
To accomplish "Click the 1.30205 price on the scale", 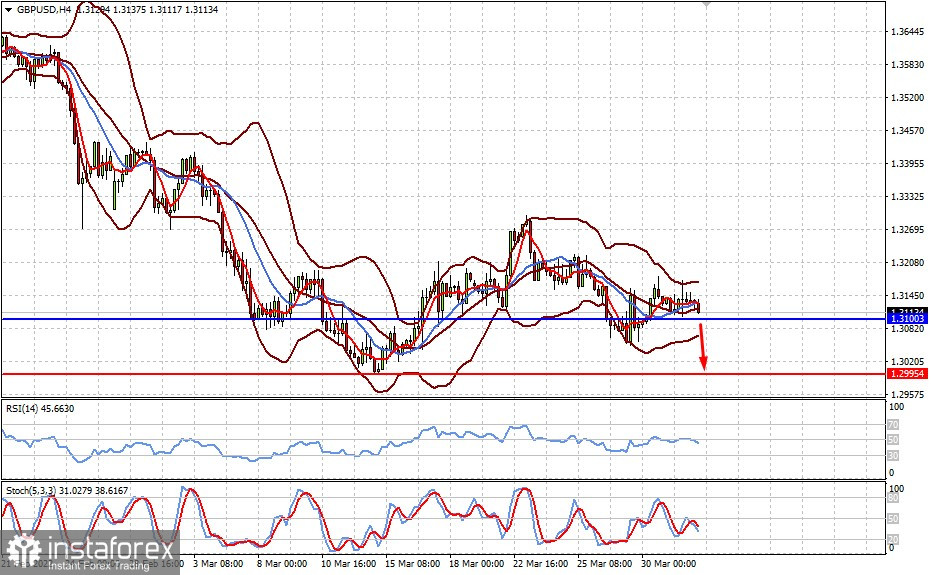I will pos(908,362).
